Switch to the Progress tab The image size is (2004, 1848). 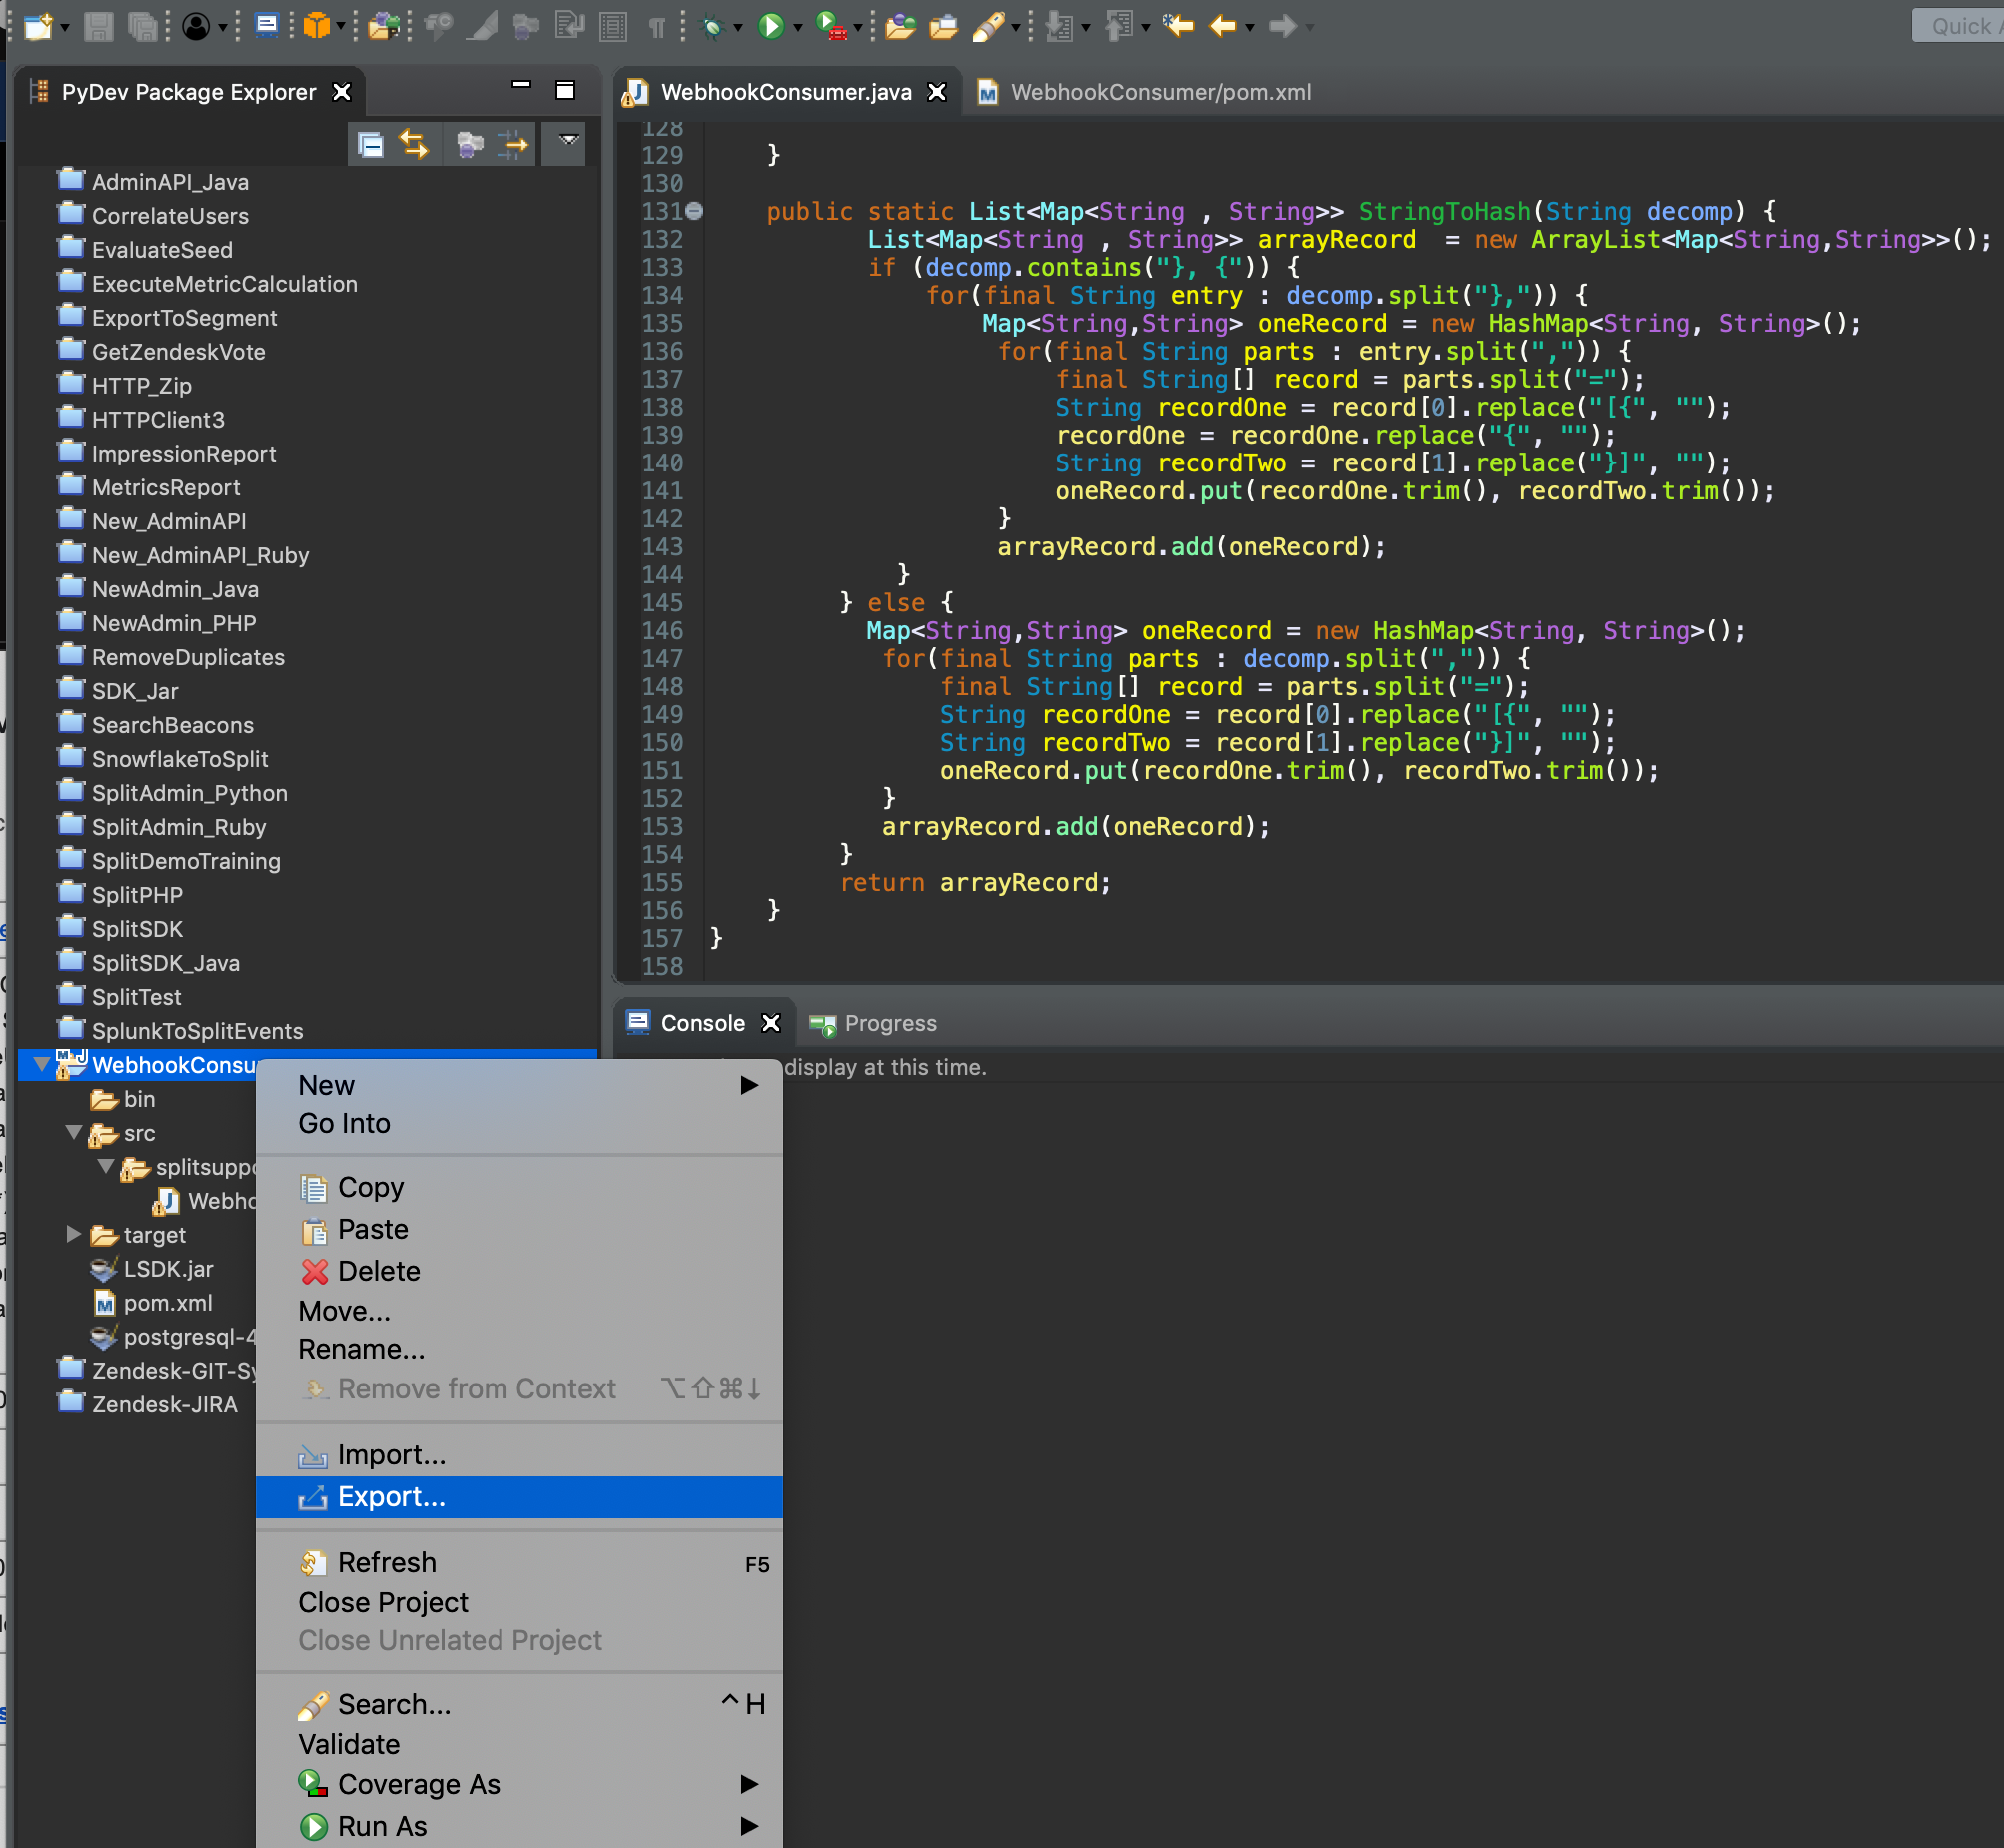point(889,1023)
